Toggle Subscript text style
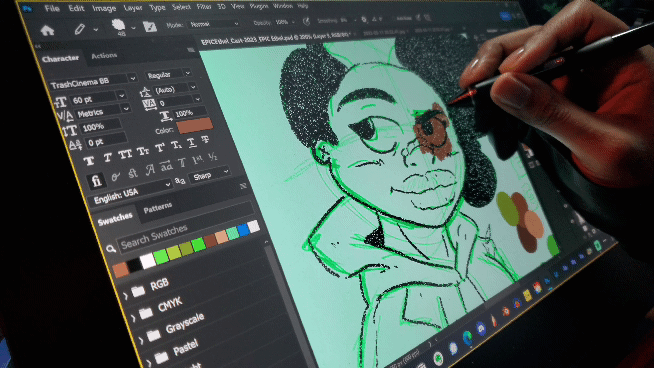Viewport: 654px width, 368px height. 176,145
